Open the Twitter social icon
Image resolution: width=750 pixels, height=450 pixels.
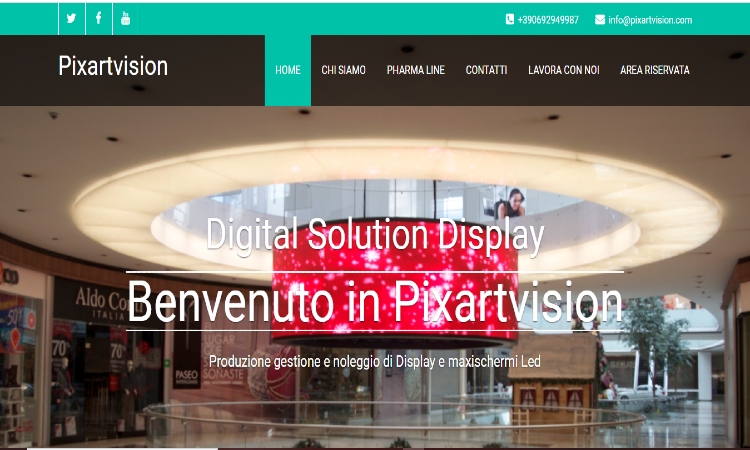click(71, 18)
